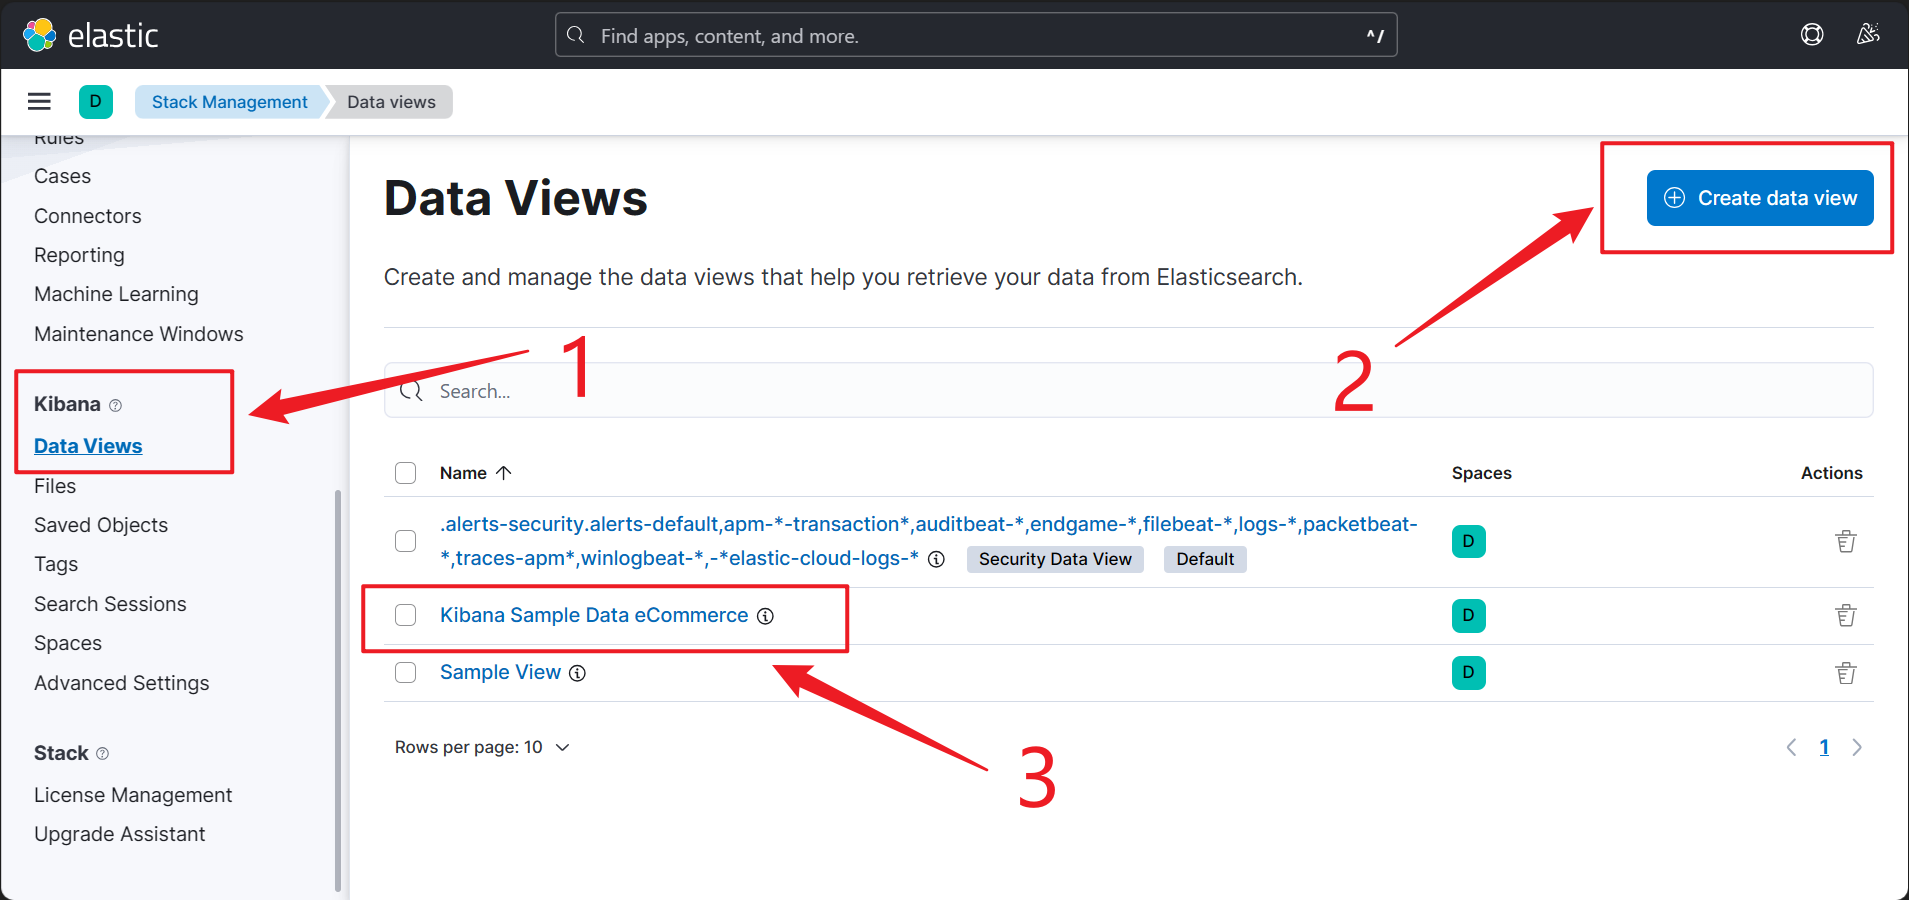
Task: Click the Create data view button
Action: pos(1759,198)
